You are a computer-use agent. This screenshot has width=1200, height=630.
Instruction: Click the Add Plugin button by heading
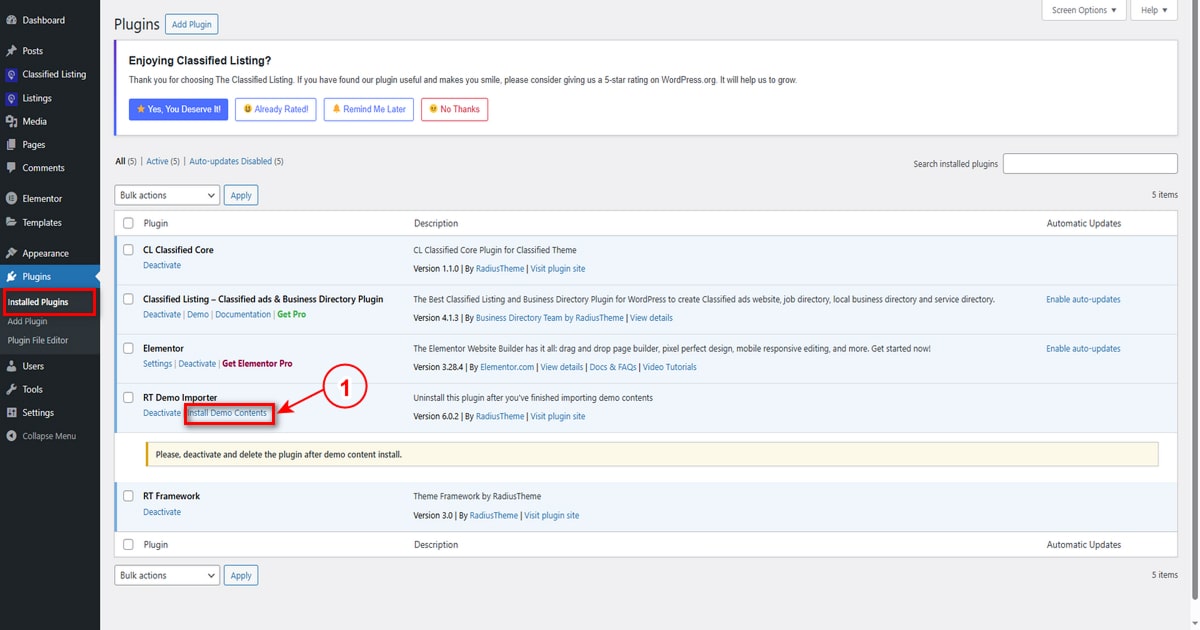[x=192, y=24]
